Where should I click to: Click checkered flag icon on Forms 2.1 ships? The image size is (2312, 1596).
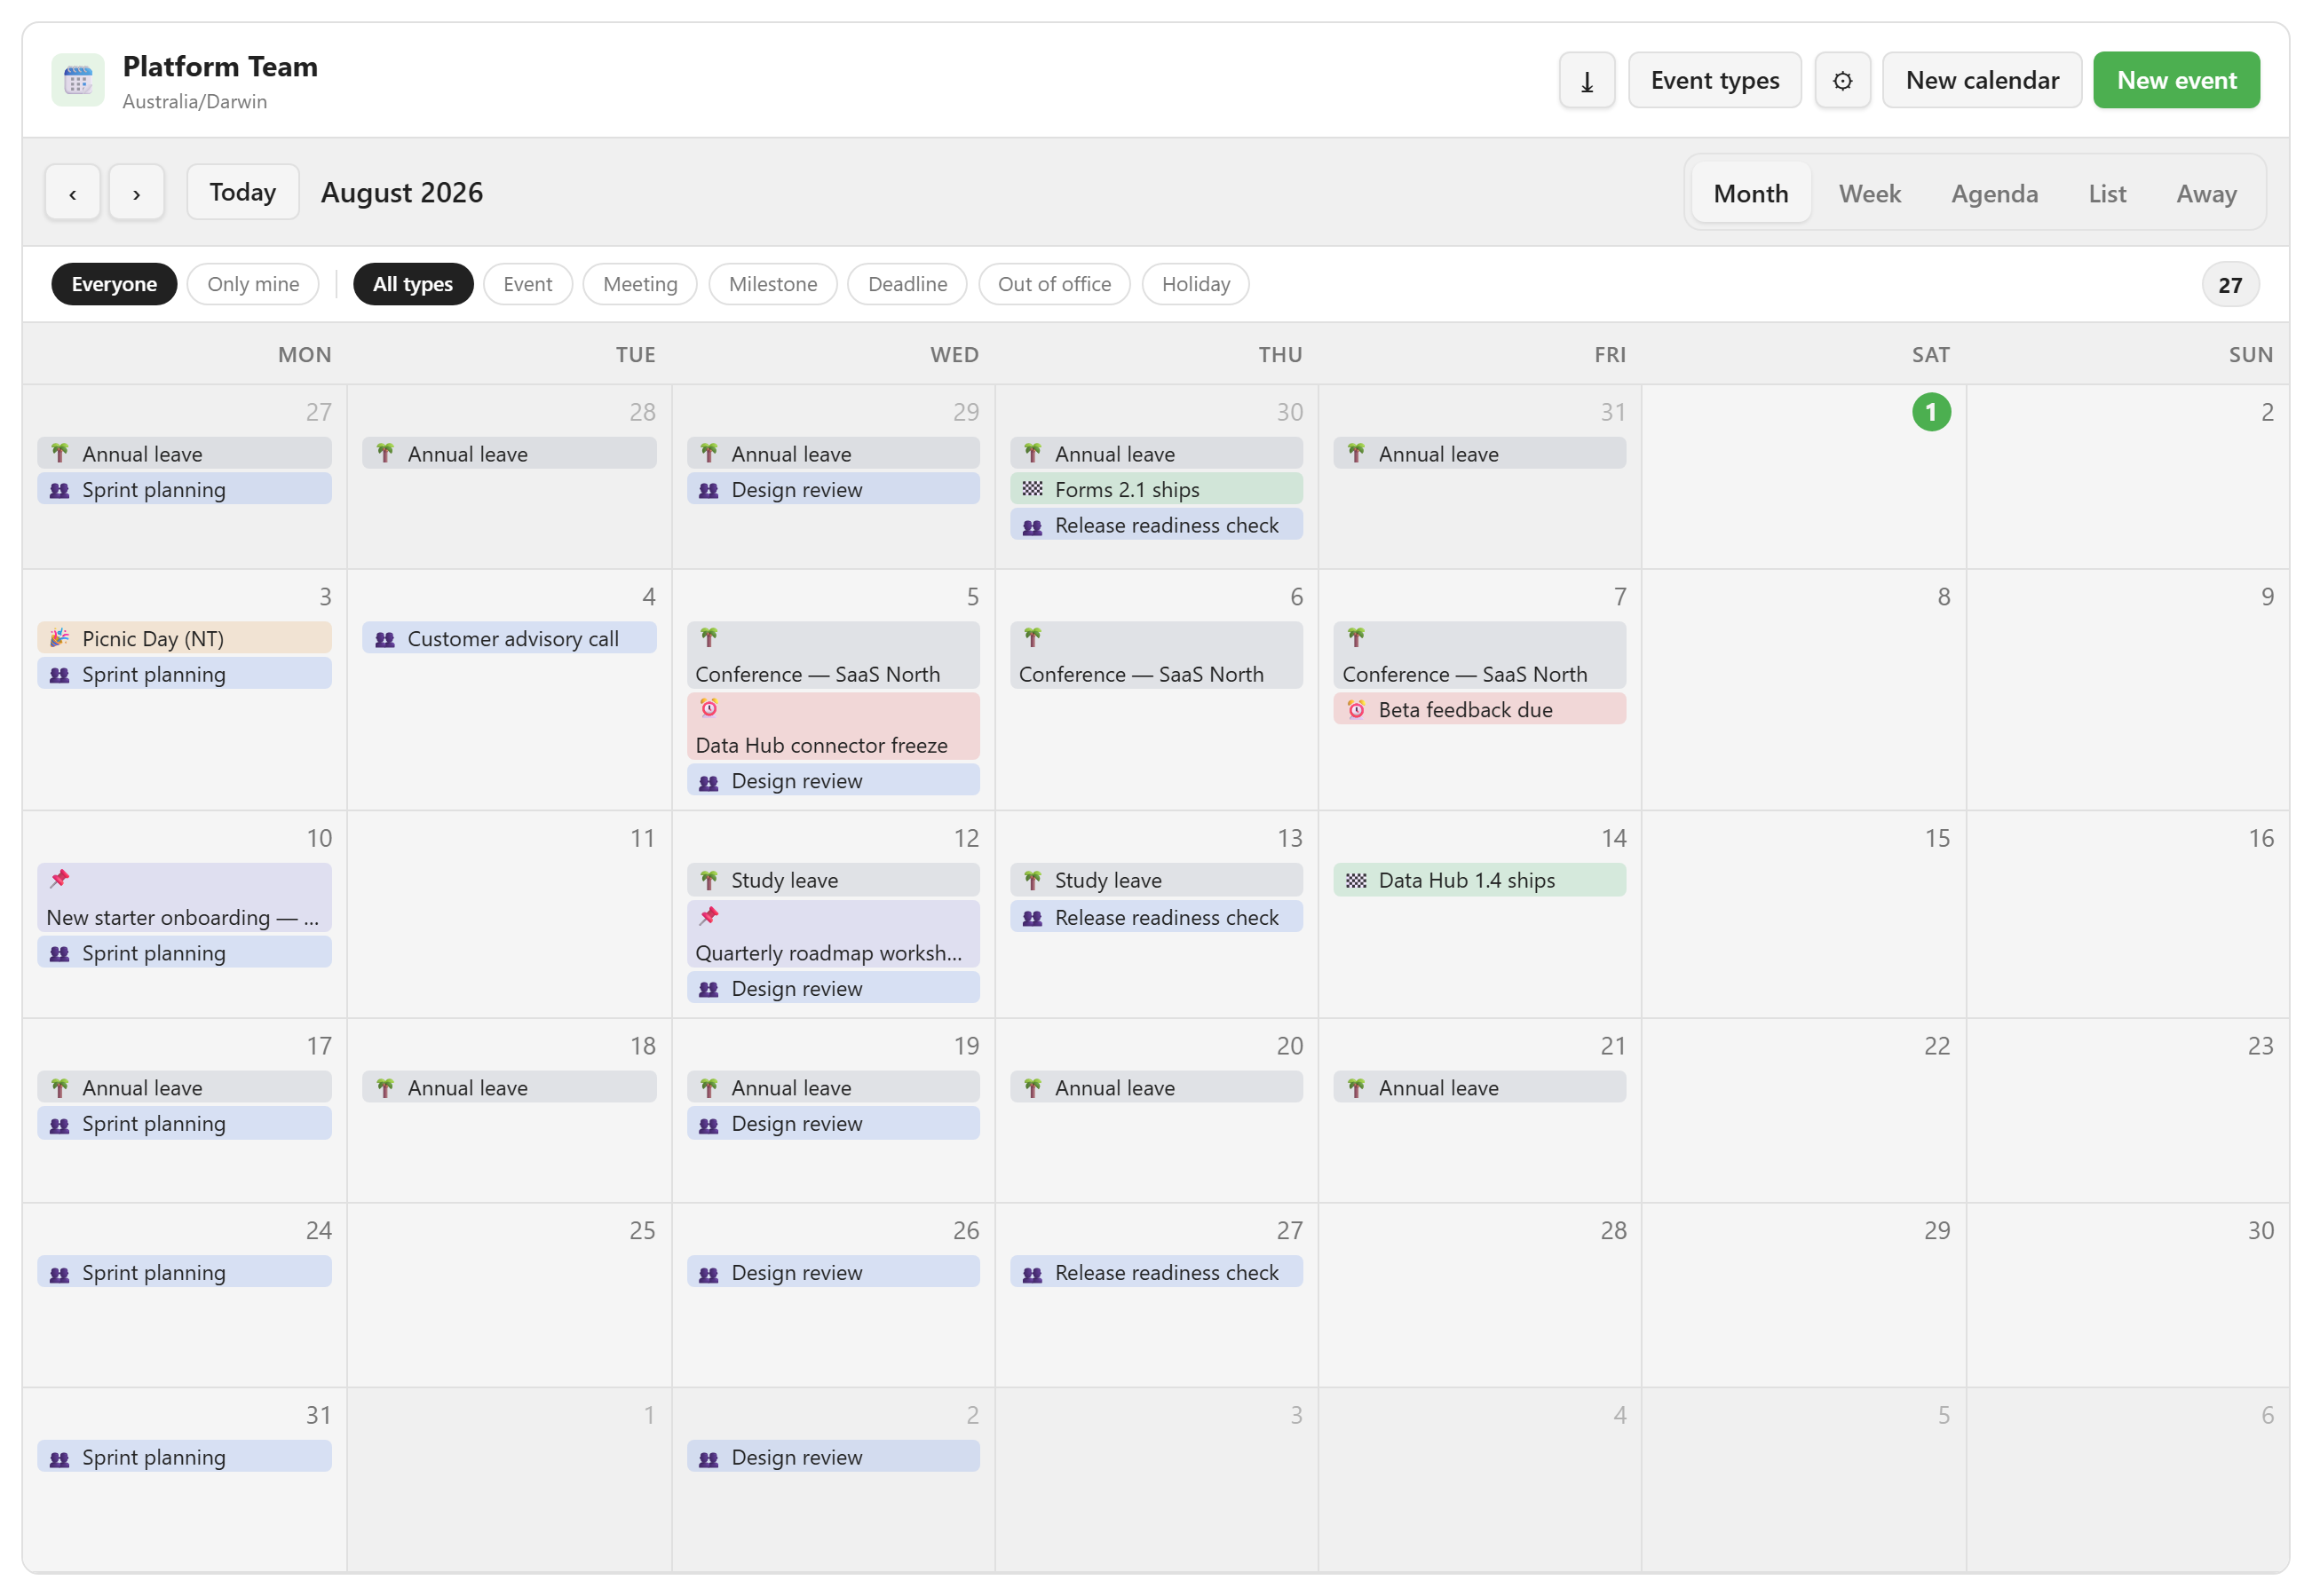1032,489
